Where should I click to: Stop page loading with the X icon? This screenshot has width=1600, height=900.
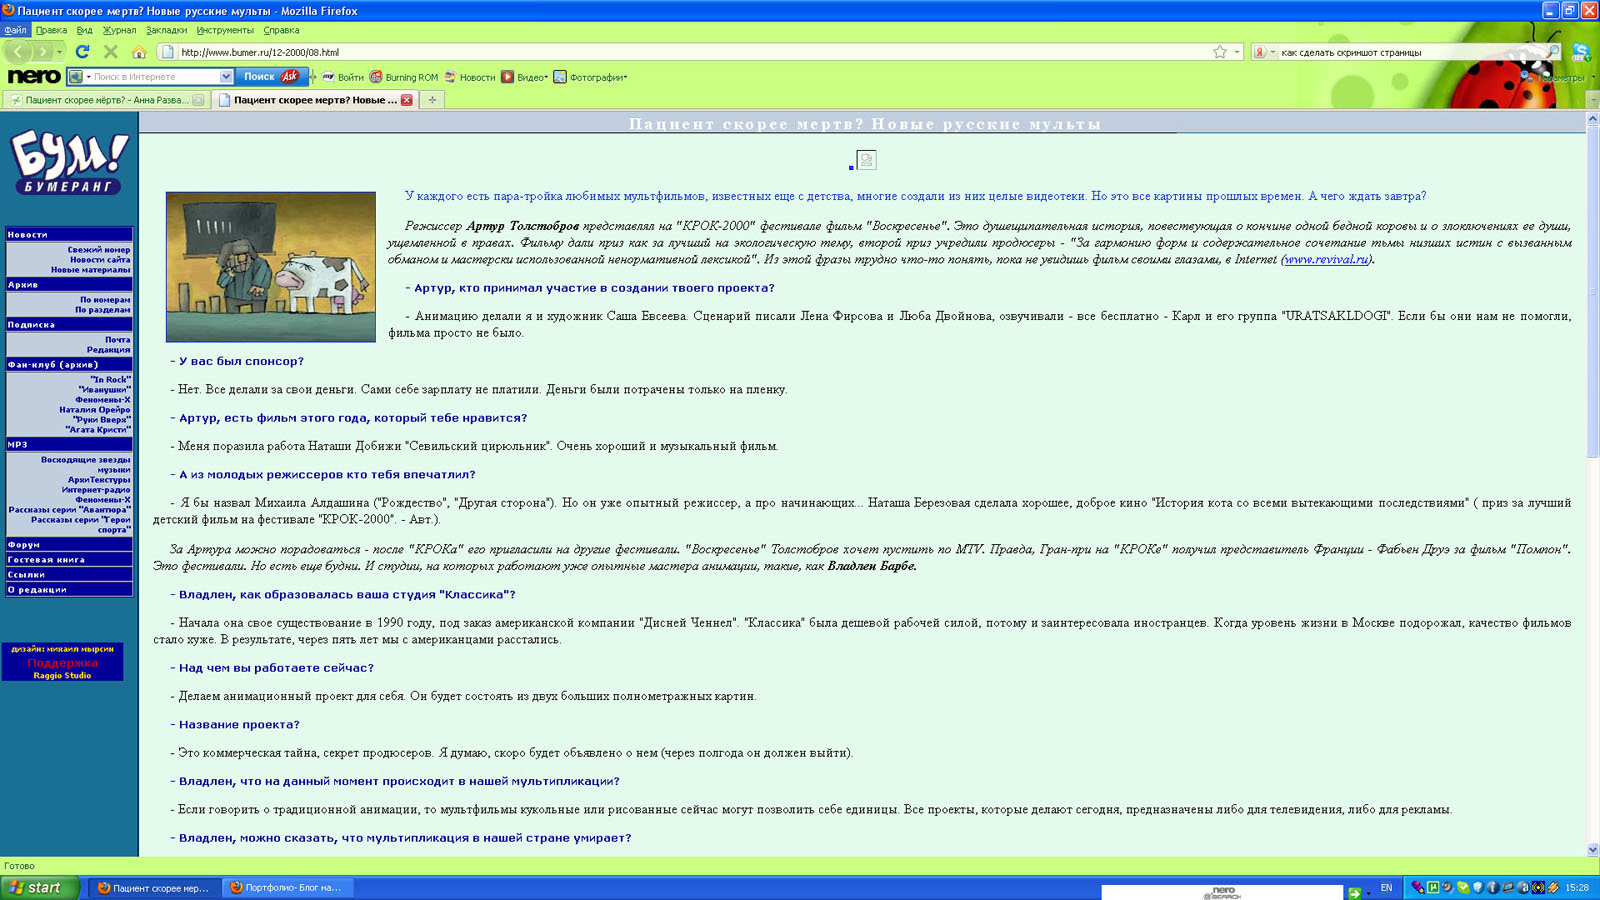tap(111, 52)
